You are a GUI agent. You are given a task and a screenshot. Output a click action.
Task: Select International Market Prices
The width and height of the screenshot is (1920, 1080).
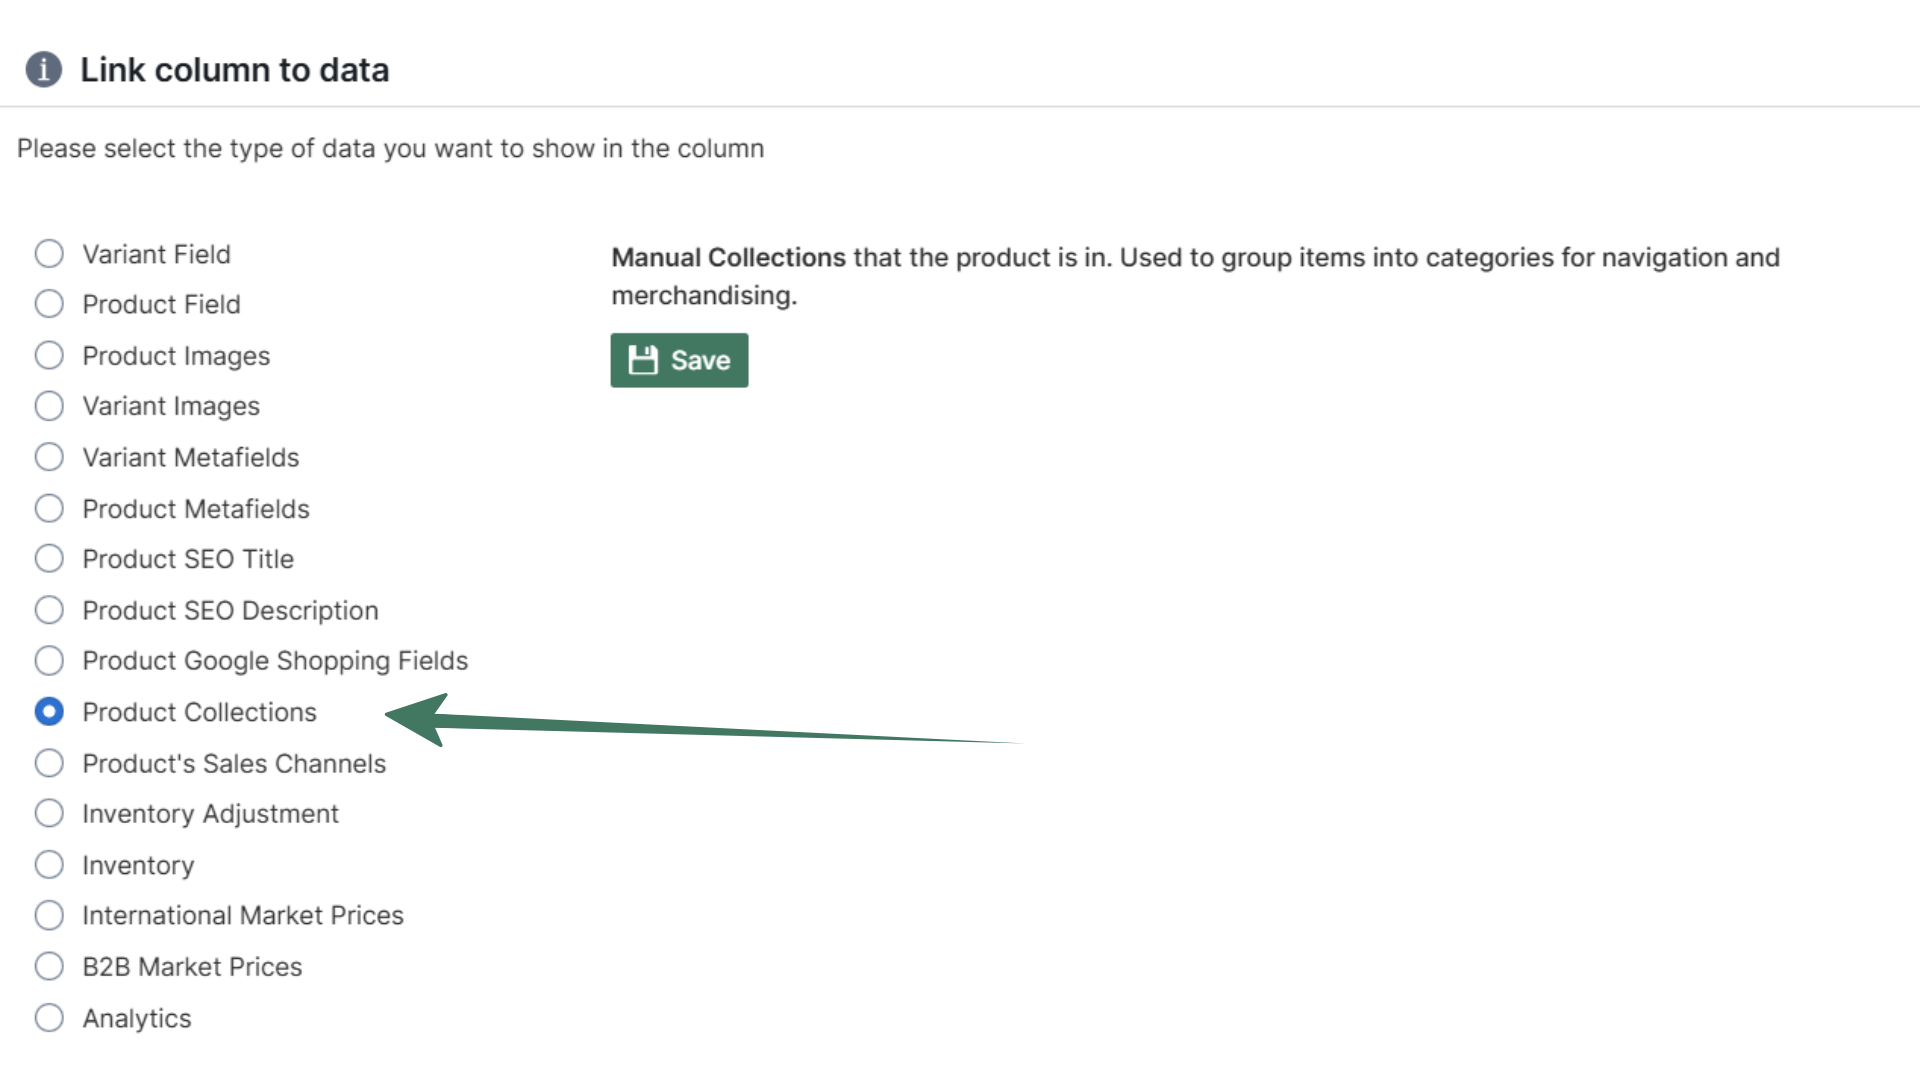point(49,915)
